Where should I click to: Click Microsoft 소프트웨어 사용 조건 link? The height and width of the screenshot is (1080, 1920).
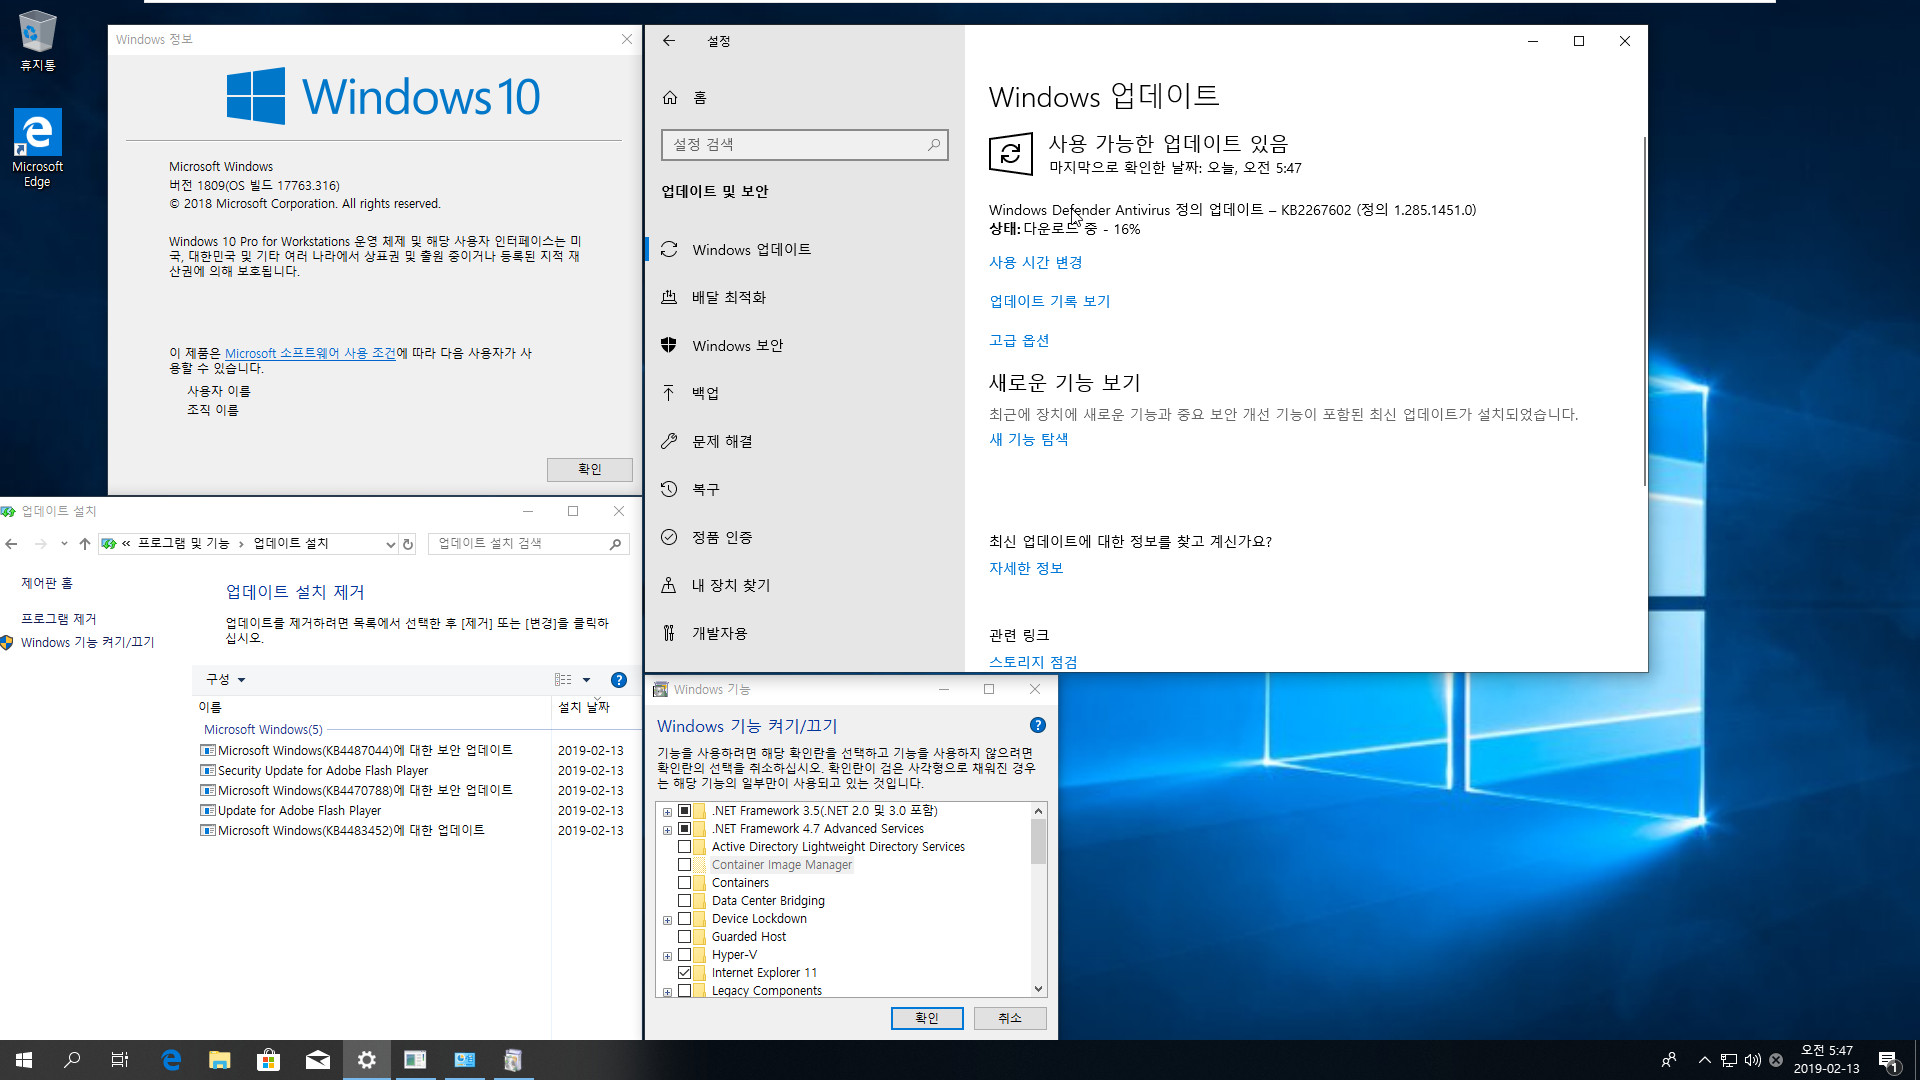pos(310,353)
